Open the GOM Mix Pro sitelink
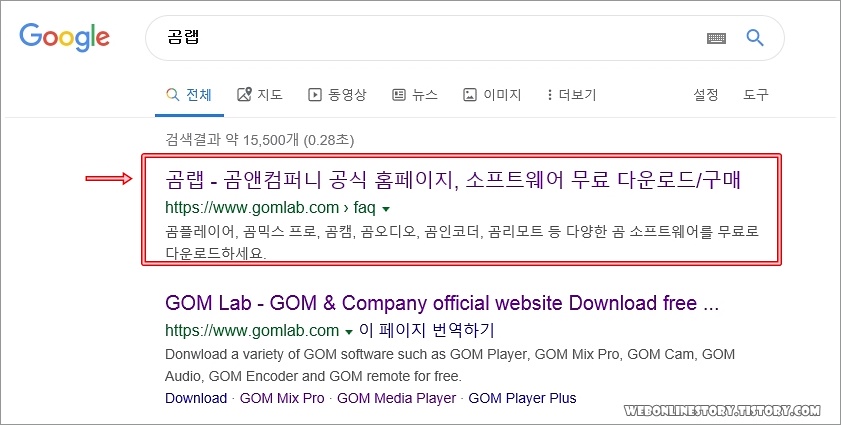The width and height of the screenshot is (841, 425). 282,399
